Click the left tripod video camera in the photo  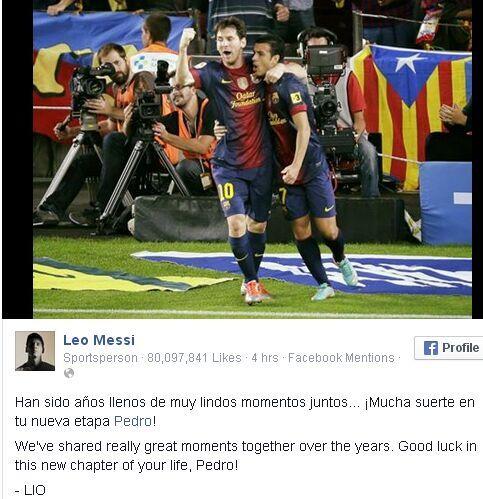click(x=89, y=88)
